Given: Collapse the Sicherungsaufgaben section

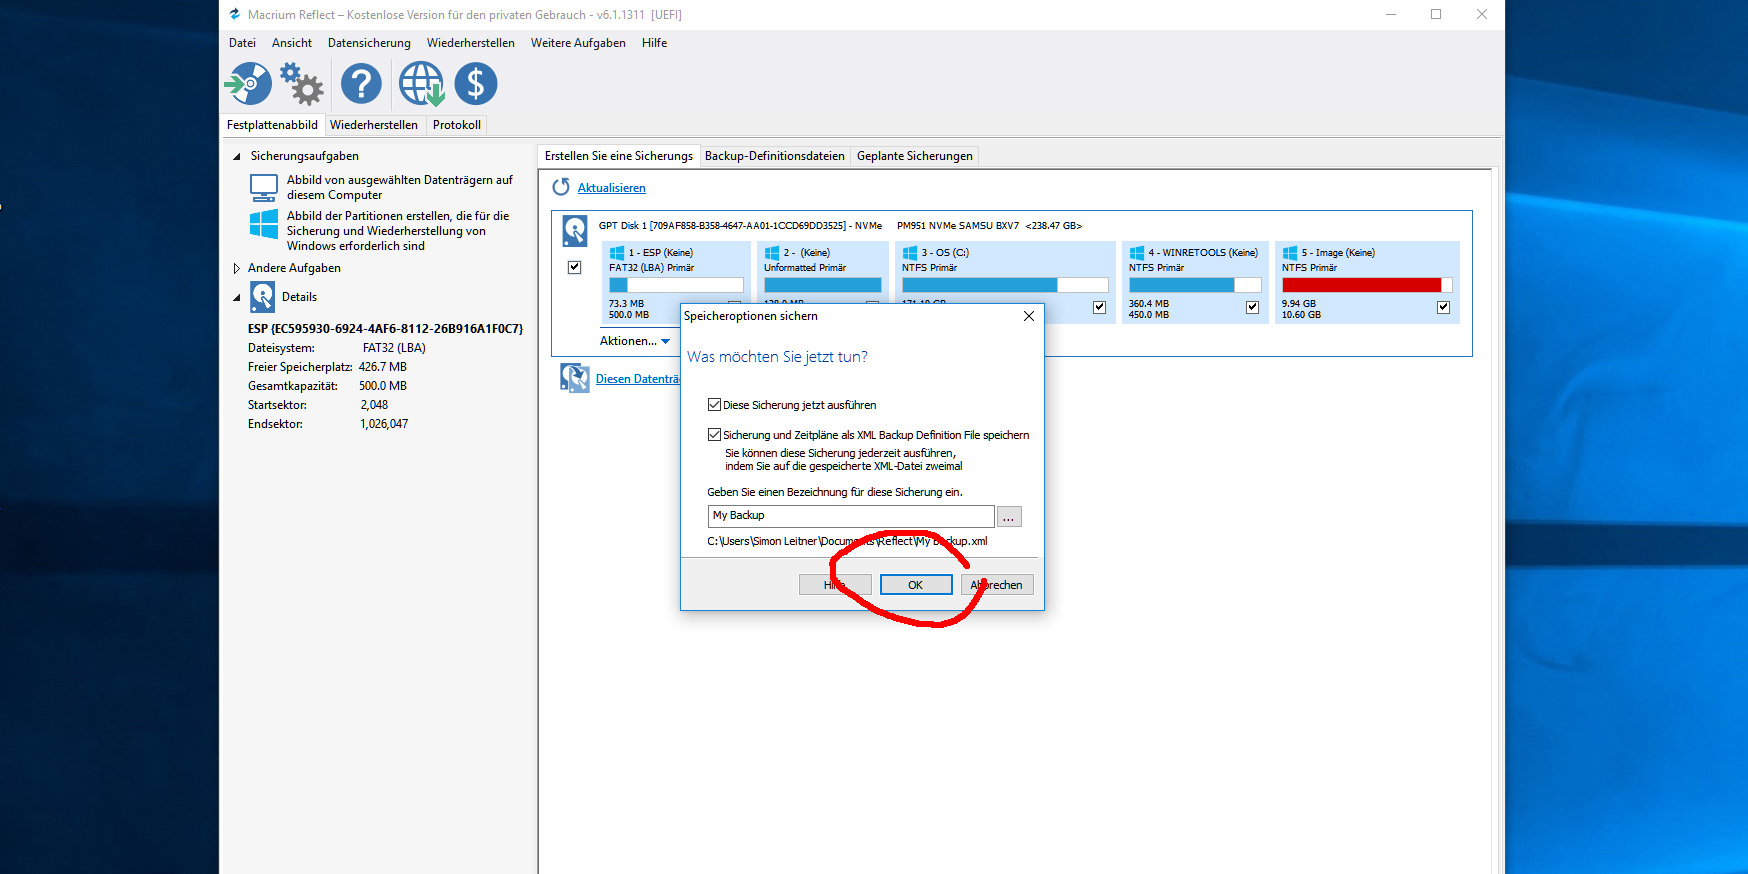Looking at the screenshot, I should [x=237, y=156].
